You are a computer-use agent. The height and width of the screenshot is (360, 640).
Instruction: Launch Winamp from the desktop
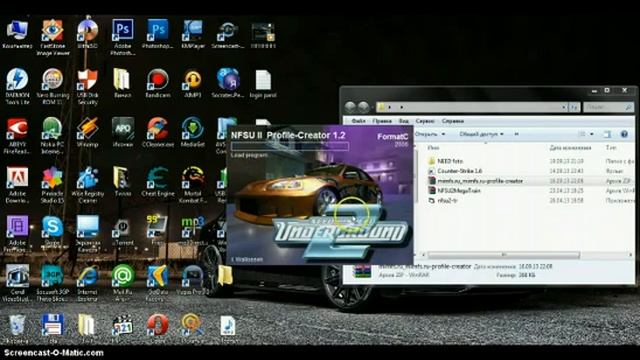pos(87,133)
